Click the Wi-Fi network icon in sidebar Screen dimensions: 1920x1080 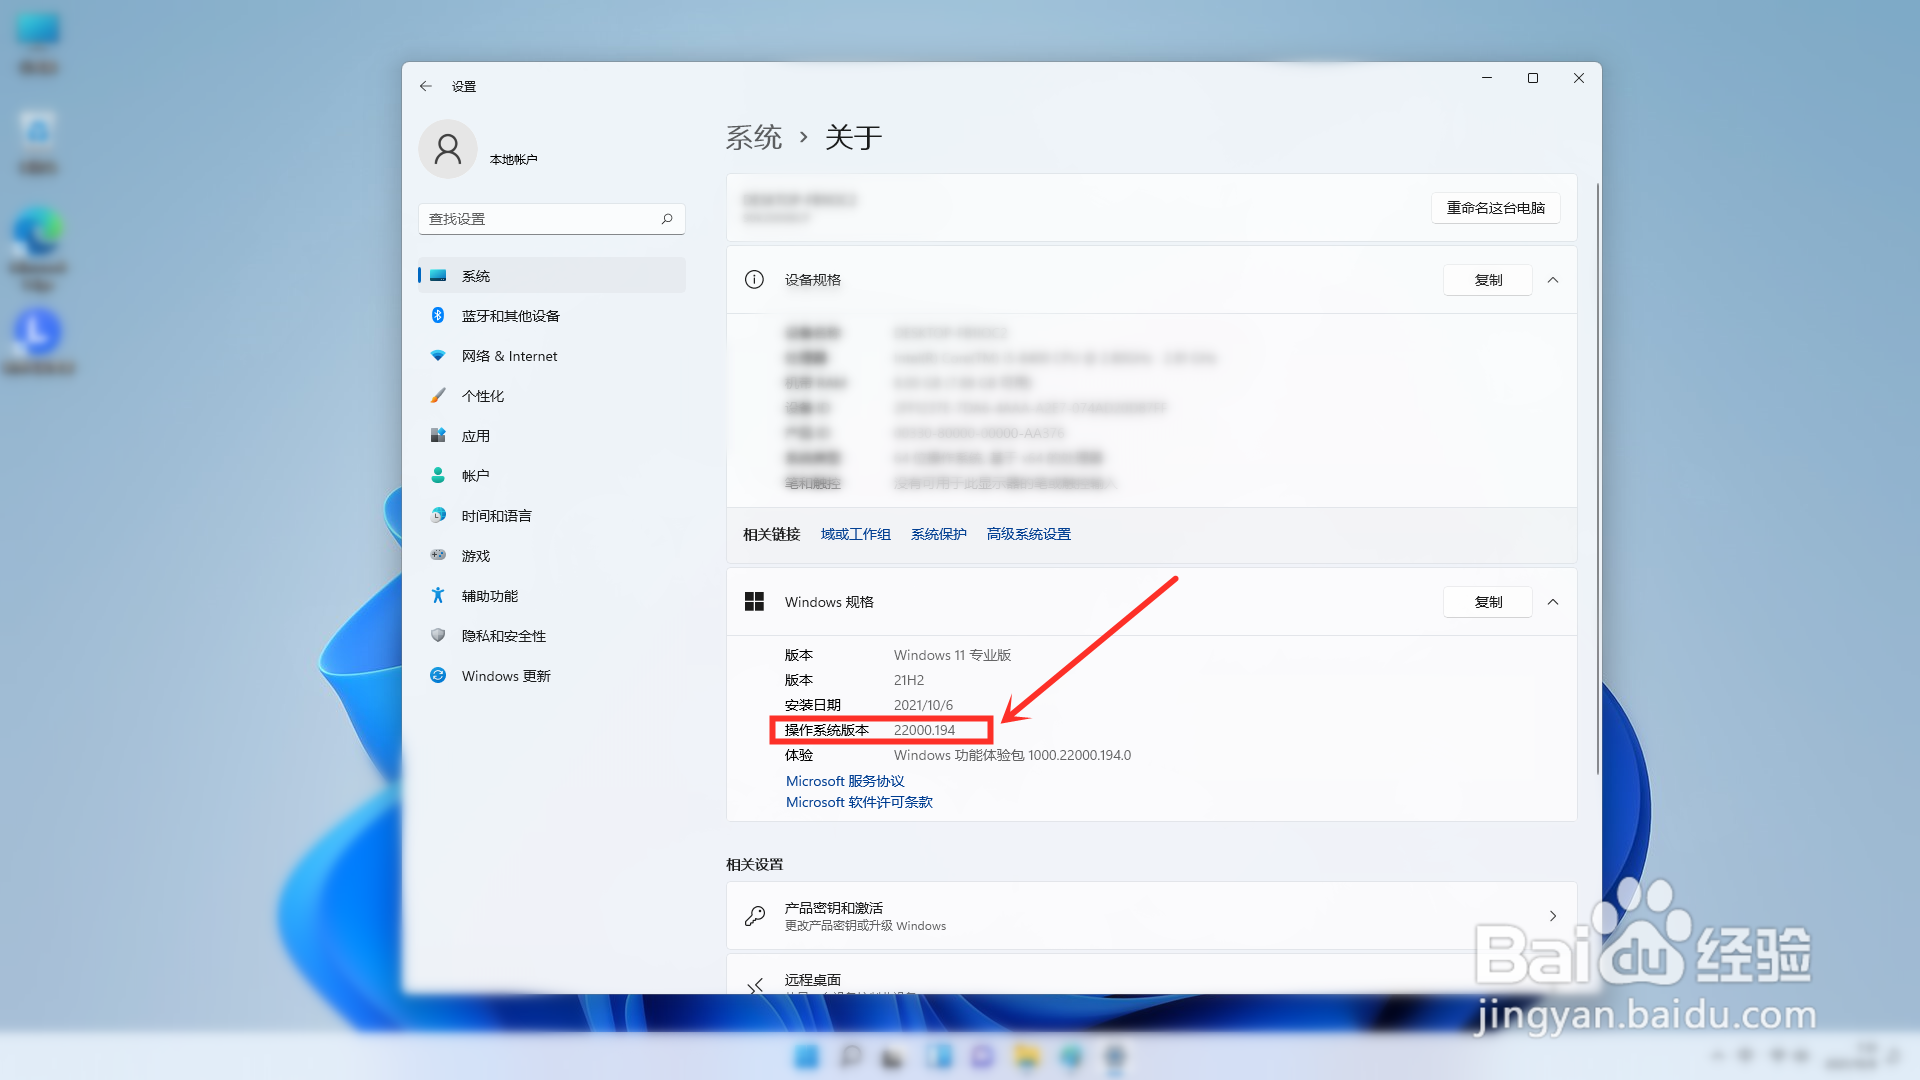click(438, 355)
